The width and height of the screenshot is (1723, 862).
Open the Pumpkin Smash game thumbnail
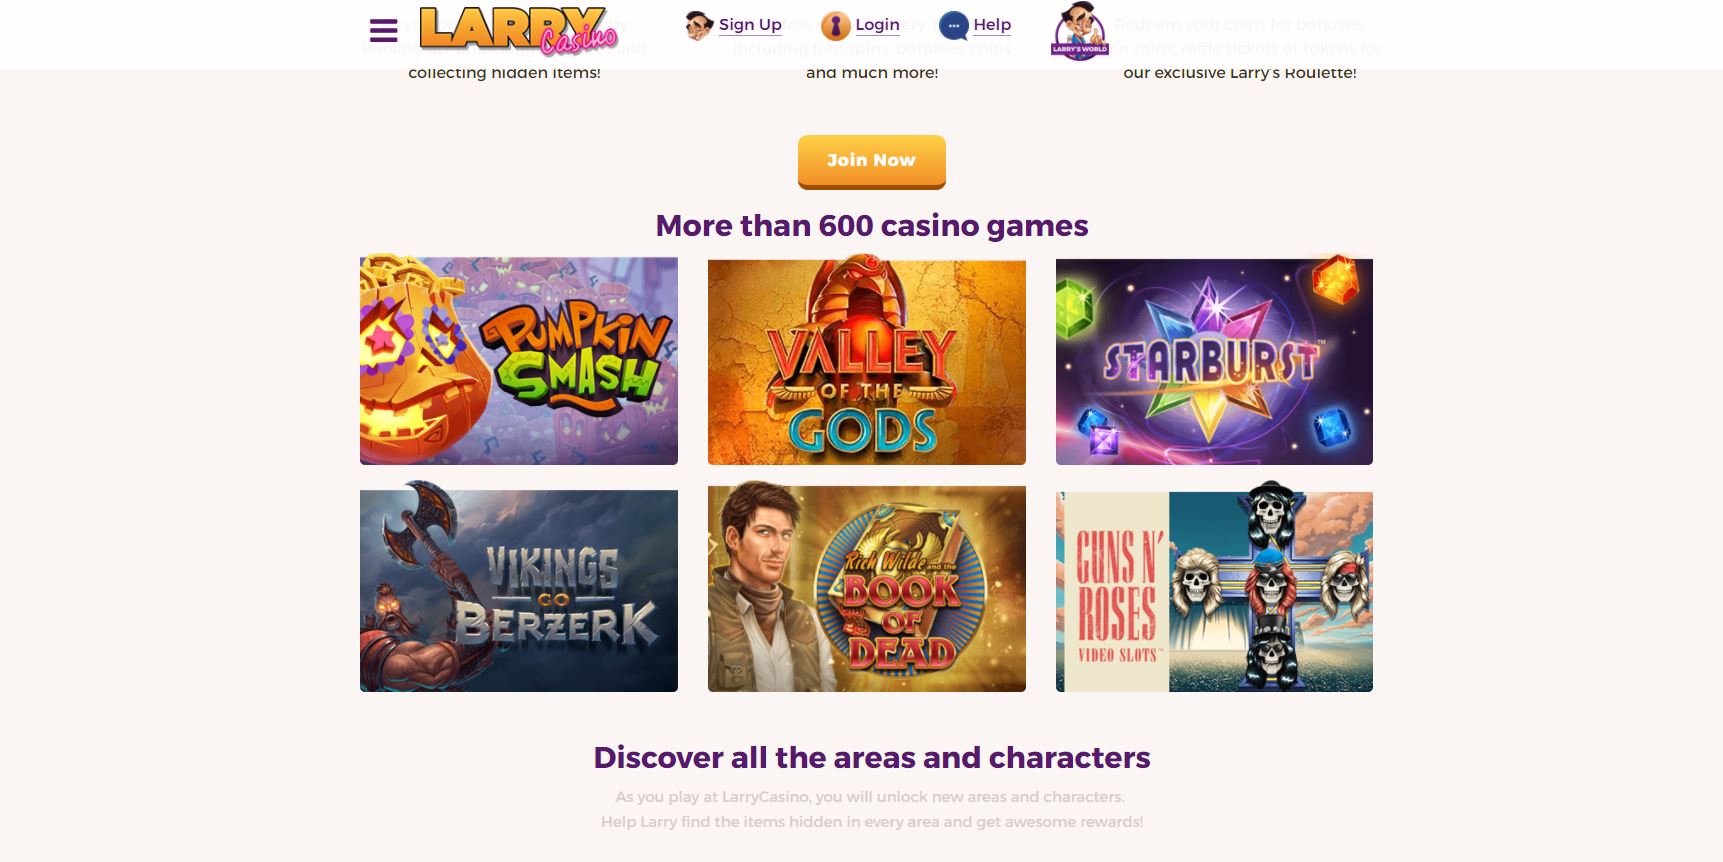tap(519, 359)
